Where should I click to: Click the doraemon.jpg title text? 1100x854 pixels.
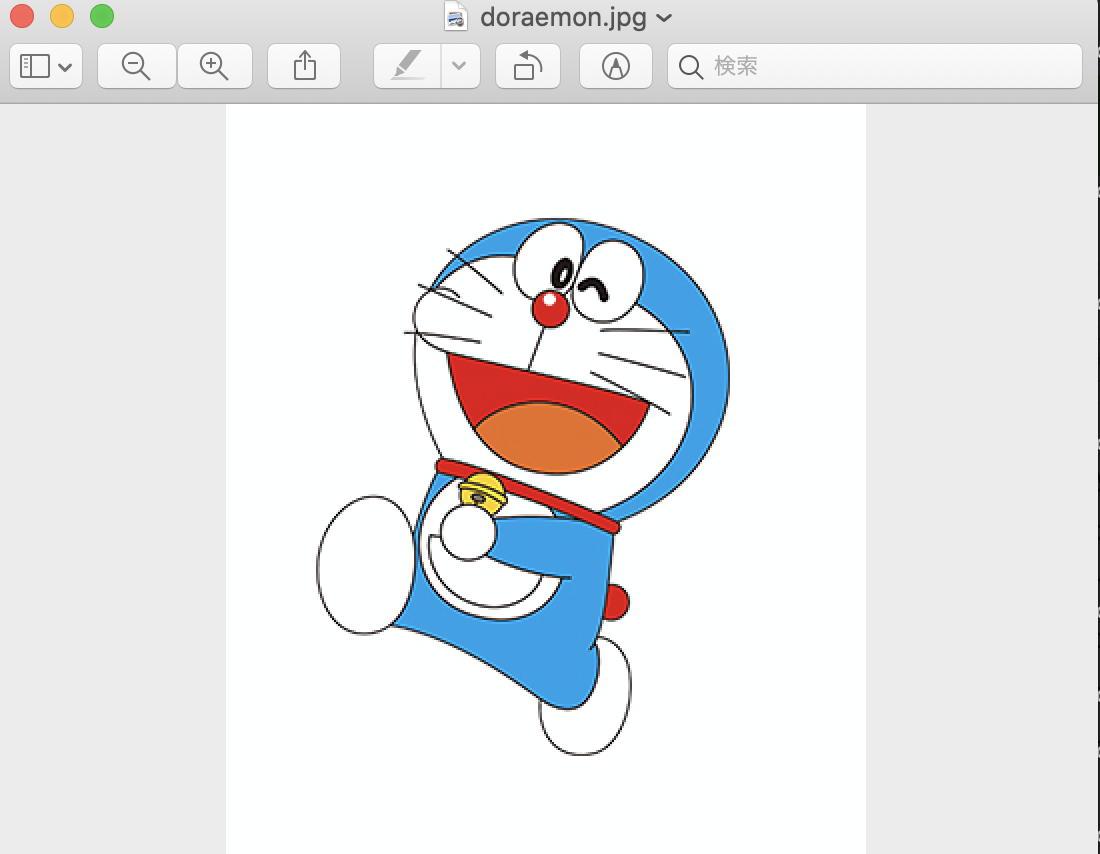(563, 17)
